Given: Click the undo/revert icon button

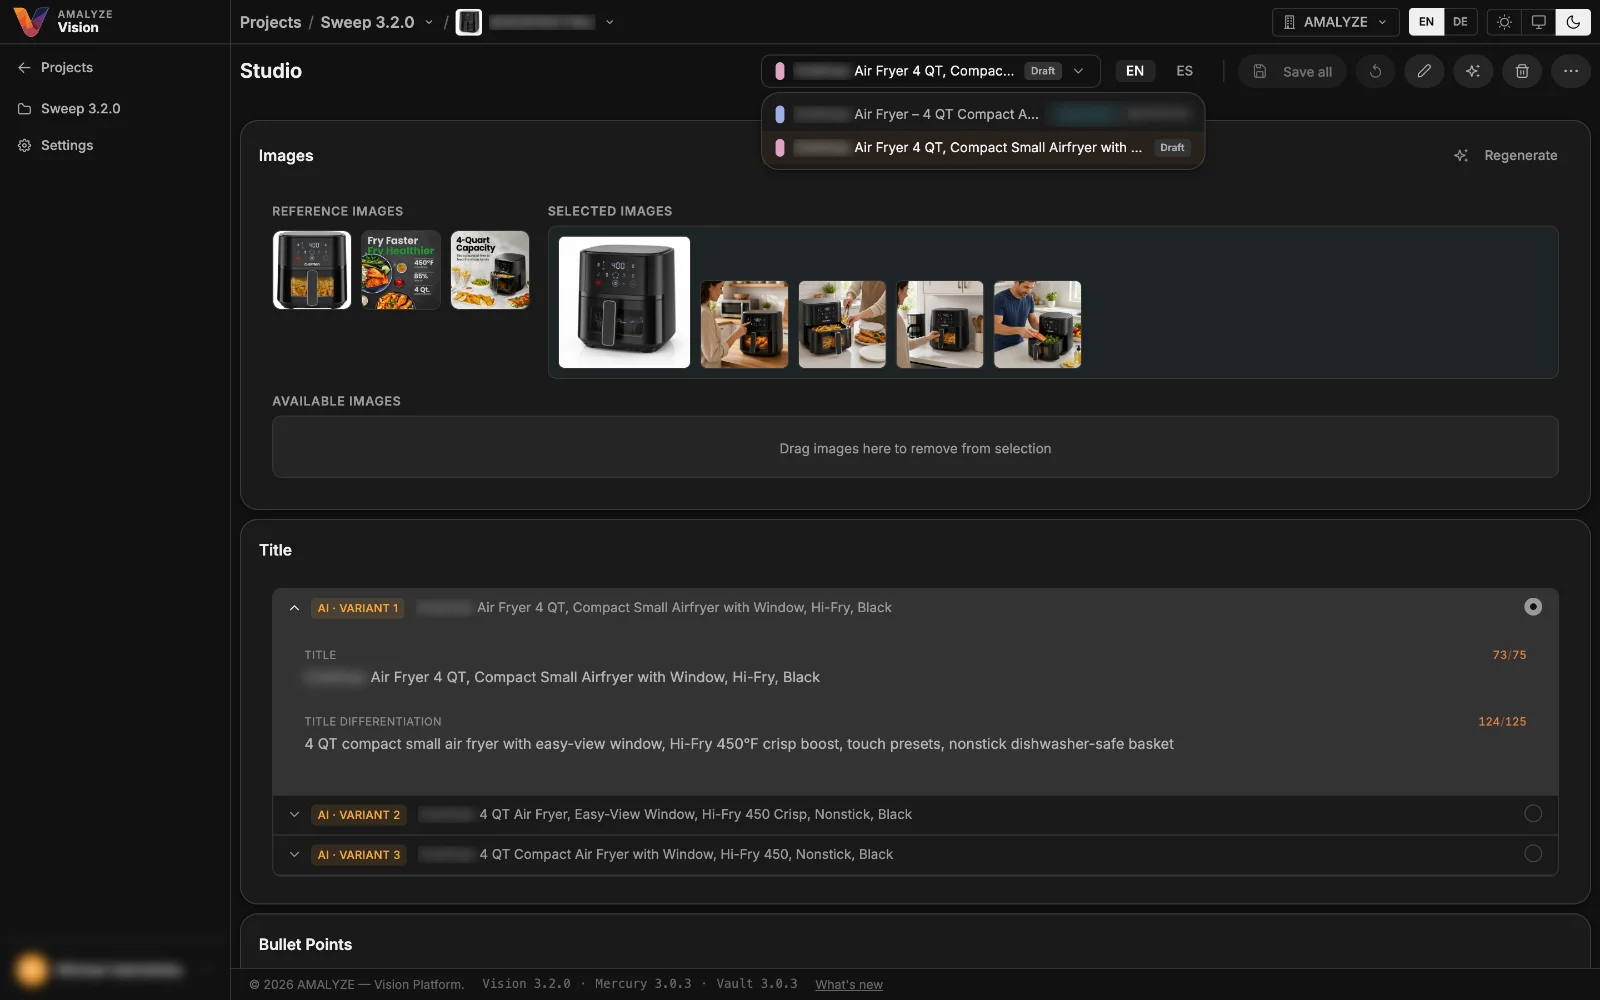Looking at the screenshot, I should click(1375, 71).
